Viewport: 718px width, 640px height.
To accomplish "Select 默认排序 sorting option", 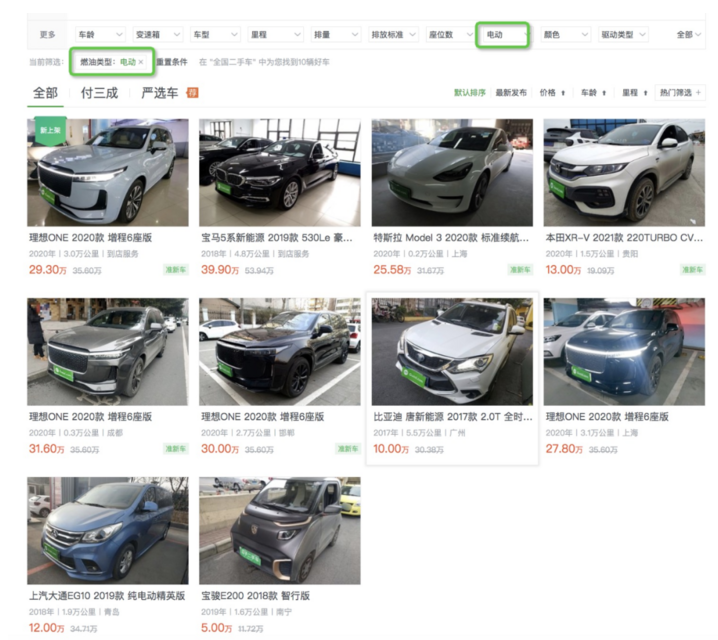I will pyautogui.click(x=470, y=93).
